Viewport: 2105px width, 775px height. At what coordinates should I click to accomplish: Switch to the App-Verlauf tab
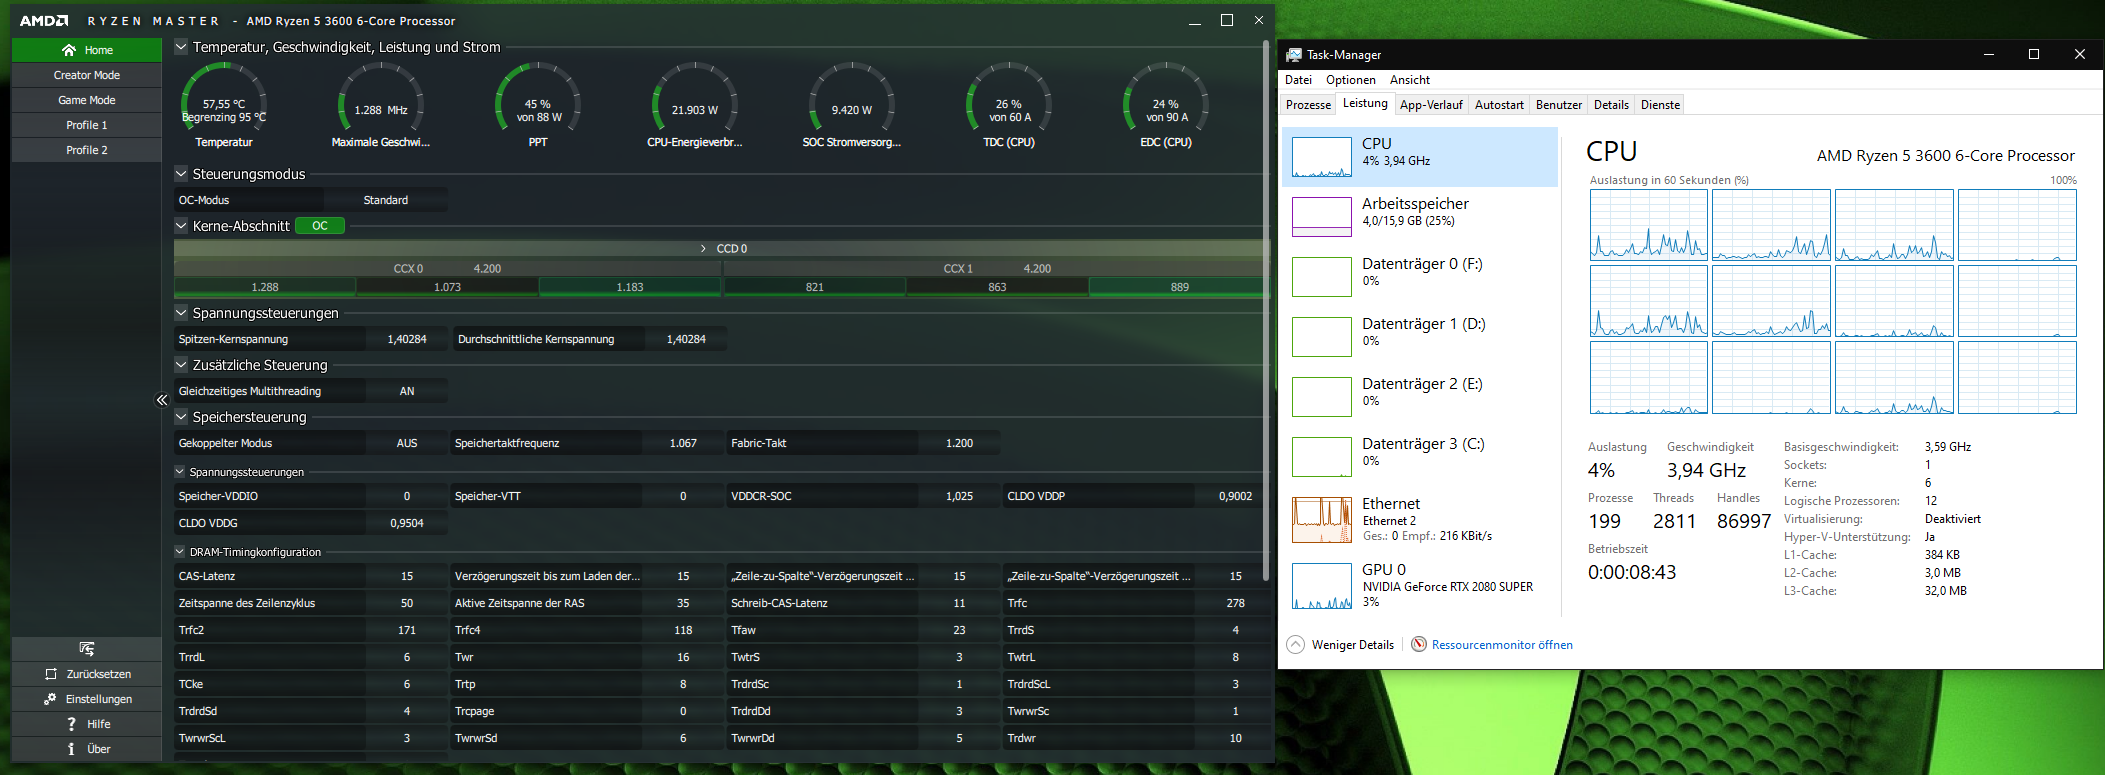1431,105
